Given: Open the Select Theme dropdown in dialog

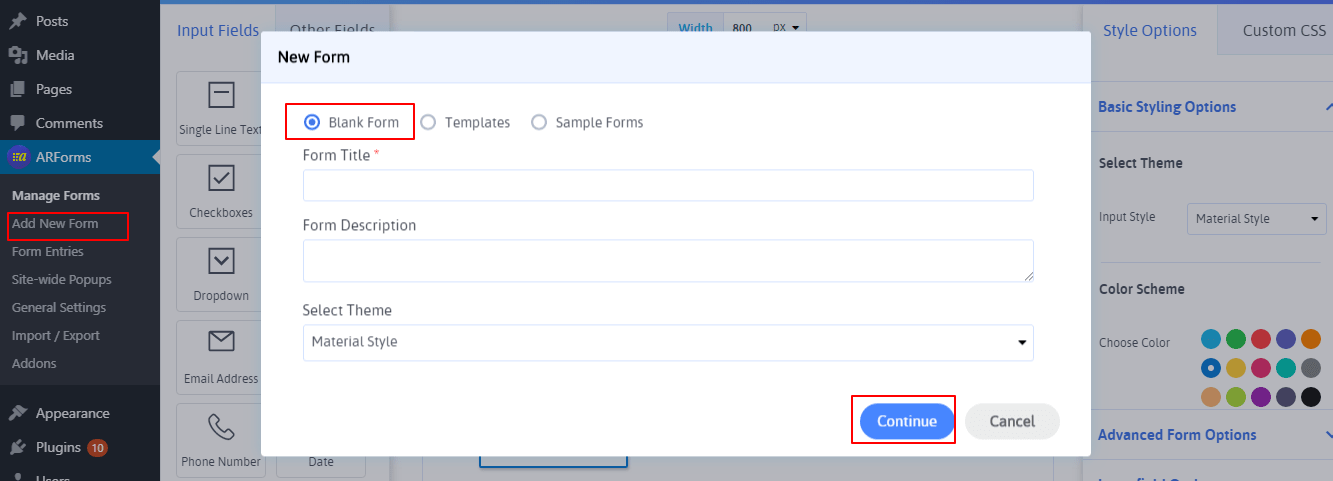Looking at the screenshot, I should (667, 342).
